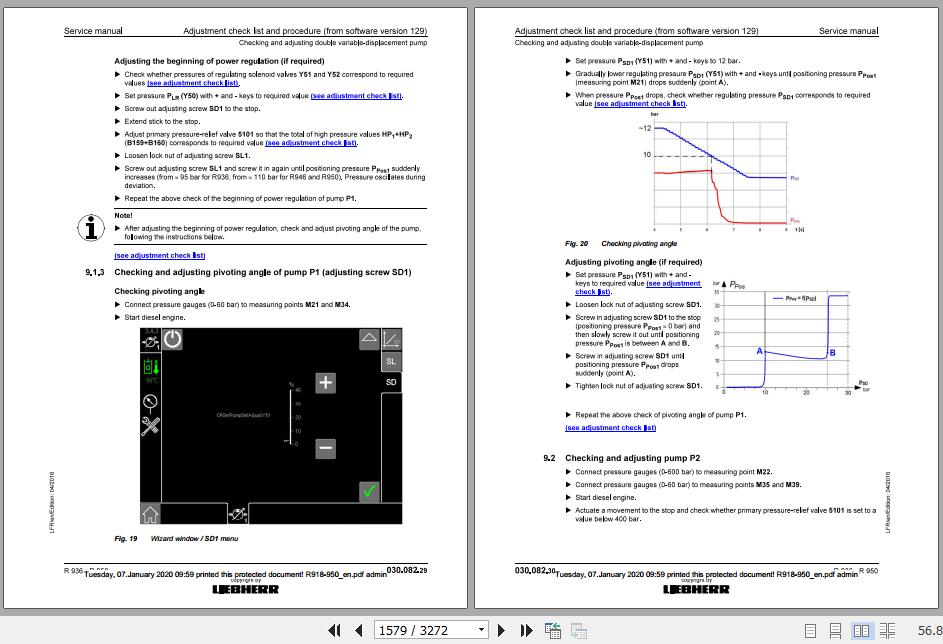
Task: Click the Liebherr logo on the right page footer
Action: [x=696, y=589]
